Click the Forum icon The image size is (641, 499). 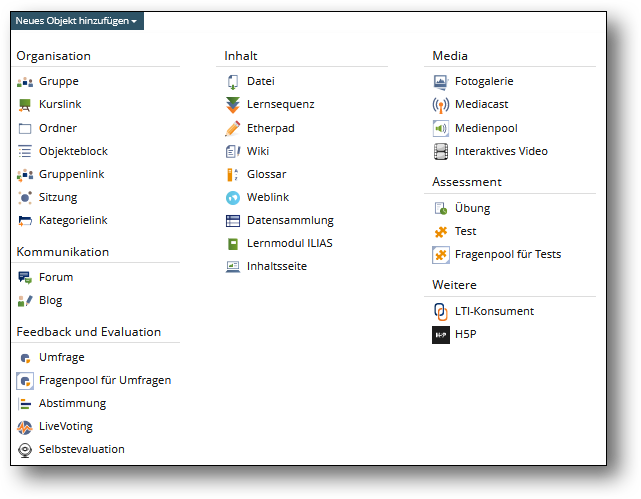(x=25, y=278)
